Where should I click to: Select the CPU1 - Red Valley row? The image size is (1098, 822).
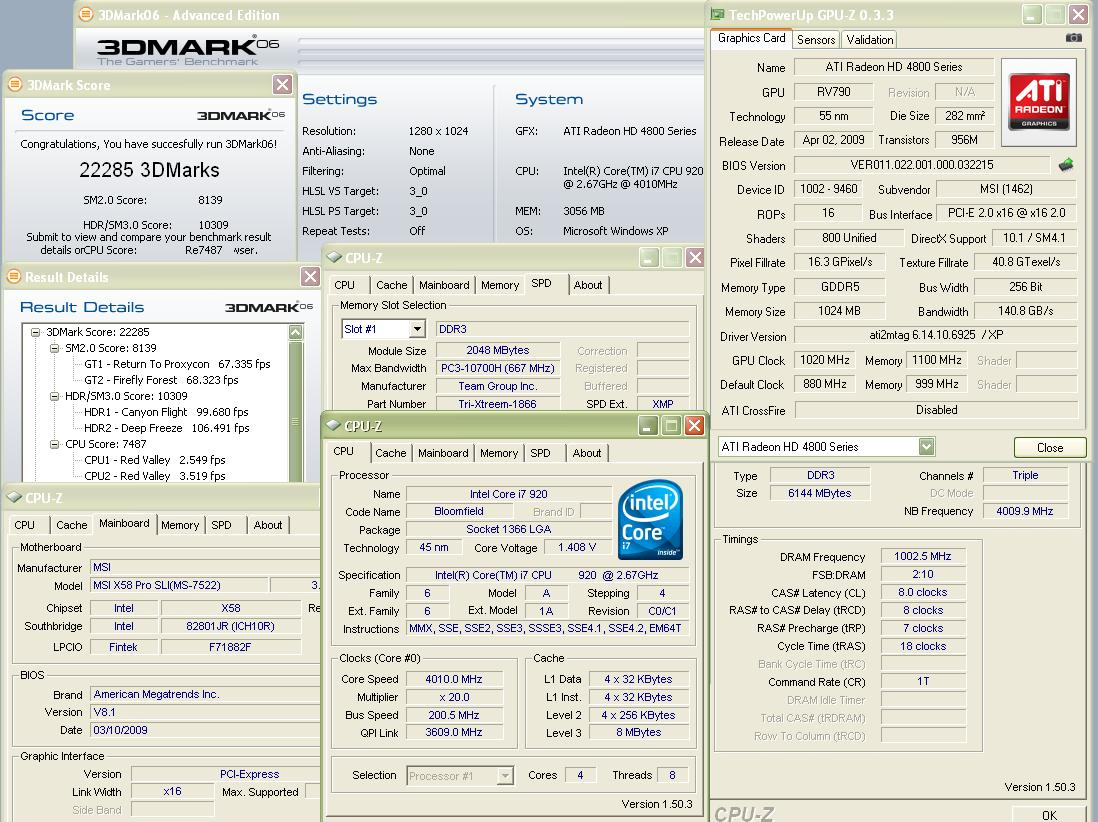(x=155, y=460)
